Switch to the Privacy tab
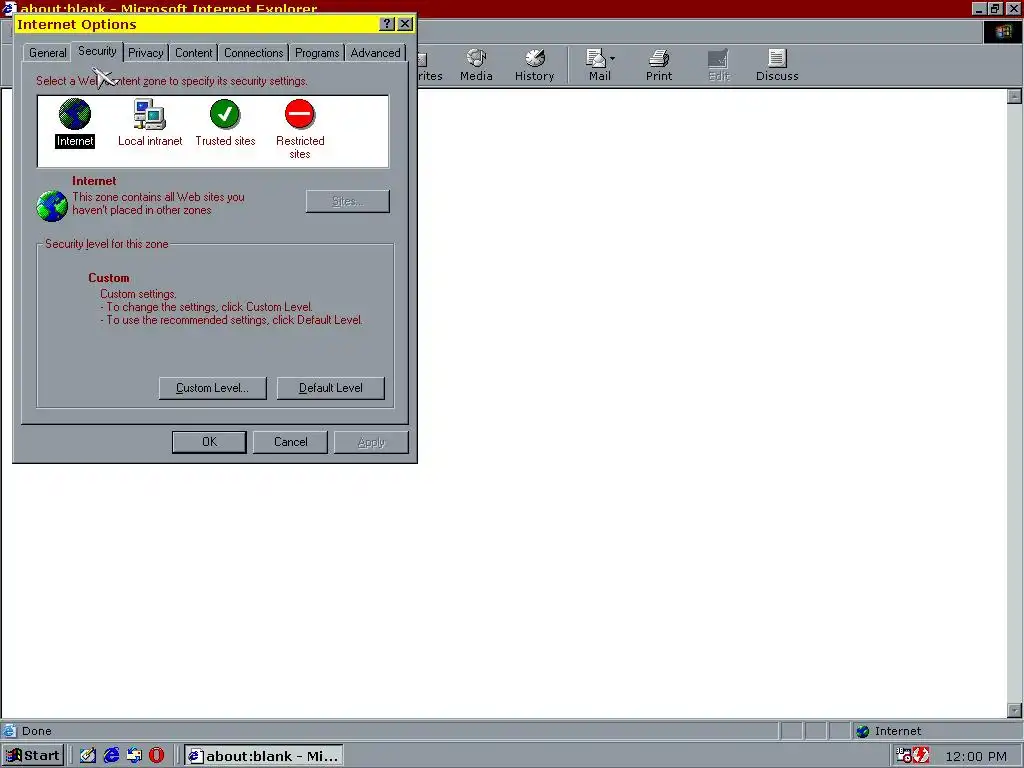Screen dimensions: 1024x768 click(146, 53)
